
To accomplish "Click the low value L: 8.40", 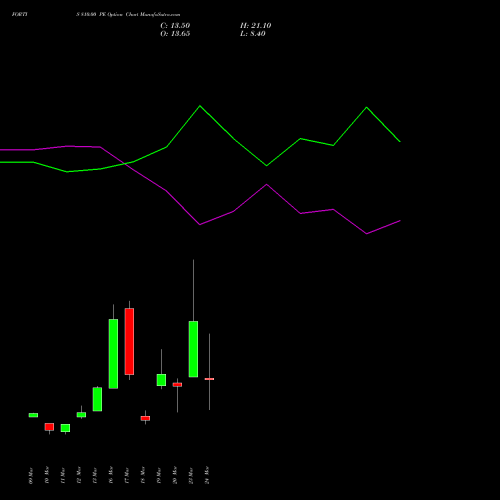I will [x=253, y=34].
